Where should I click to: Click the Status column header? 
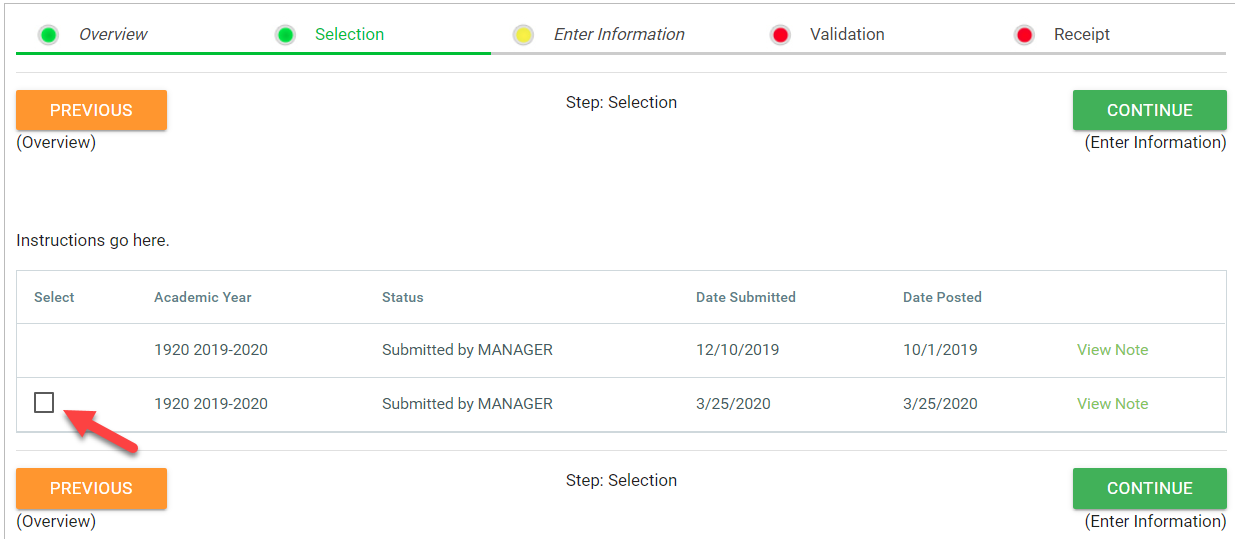(402, 297)
